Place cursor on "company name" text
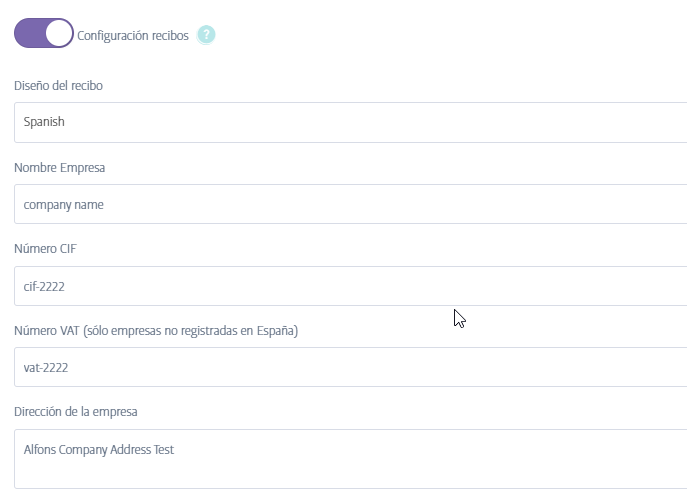 pyautogui.click(x=63, y=204)
